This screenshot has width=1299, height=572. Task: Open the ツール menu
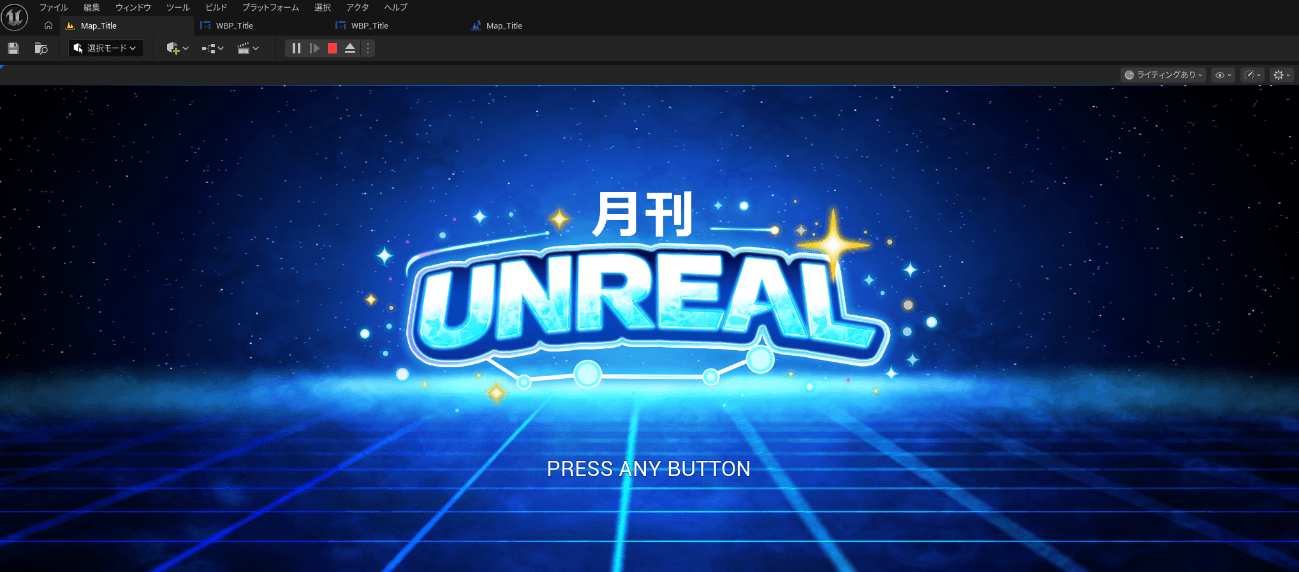(x=177, y=7)
